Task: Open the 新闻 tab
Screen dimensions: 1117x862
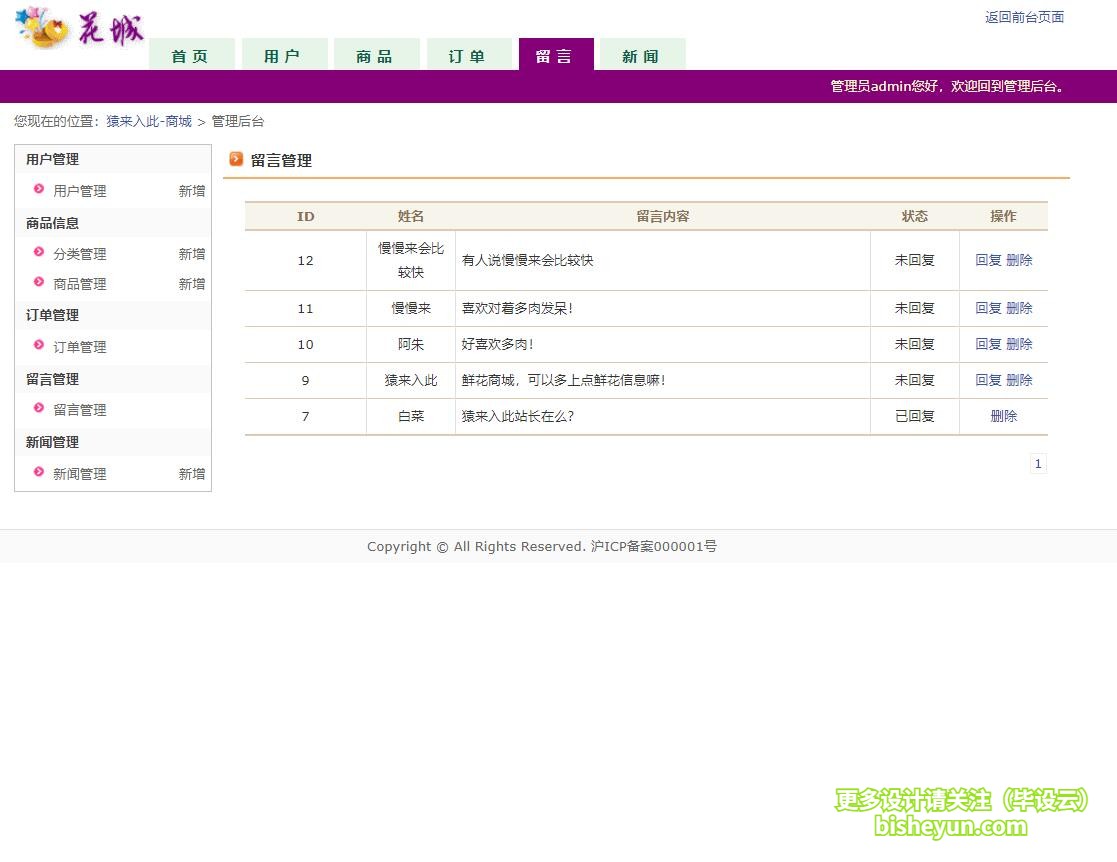Action: pyautogui.click(x=640, y=55)
